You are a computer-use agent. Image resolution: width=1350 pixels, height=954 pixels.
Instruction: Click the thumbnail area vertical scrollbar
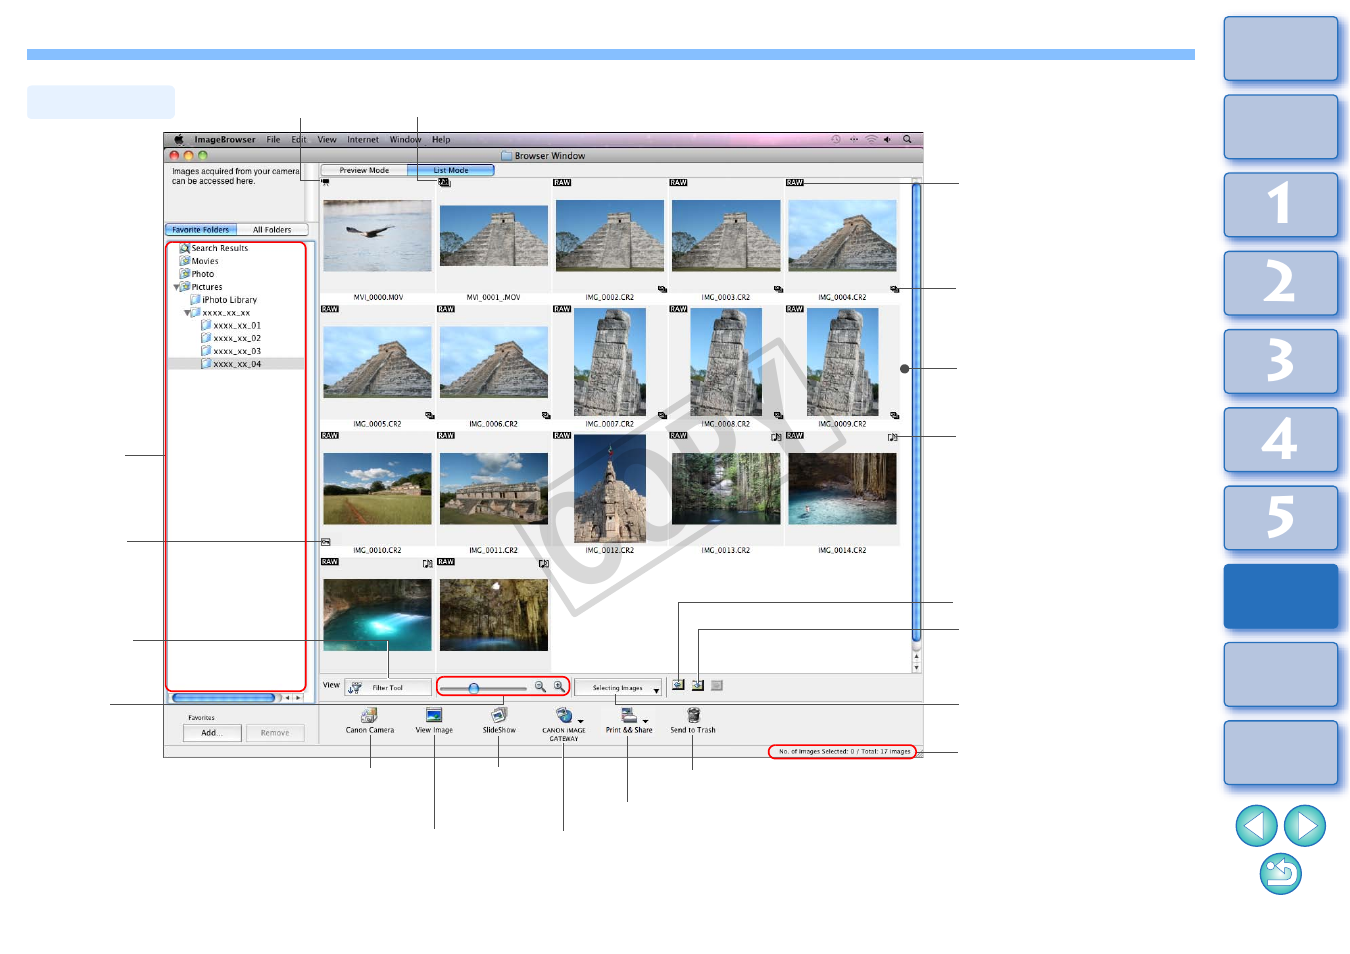[916, 413]
